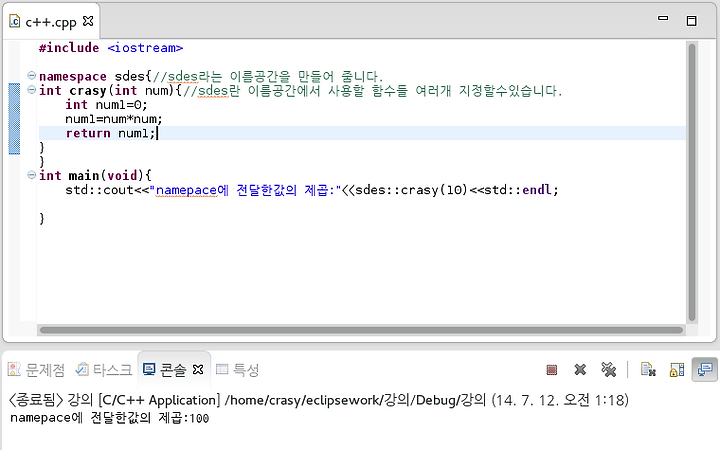The height and width of the screenshot is (450, 720).
Task: Select the c++.cpp editor tab
Action: (51, 22)
